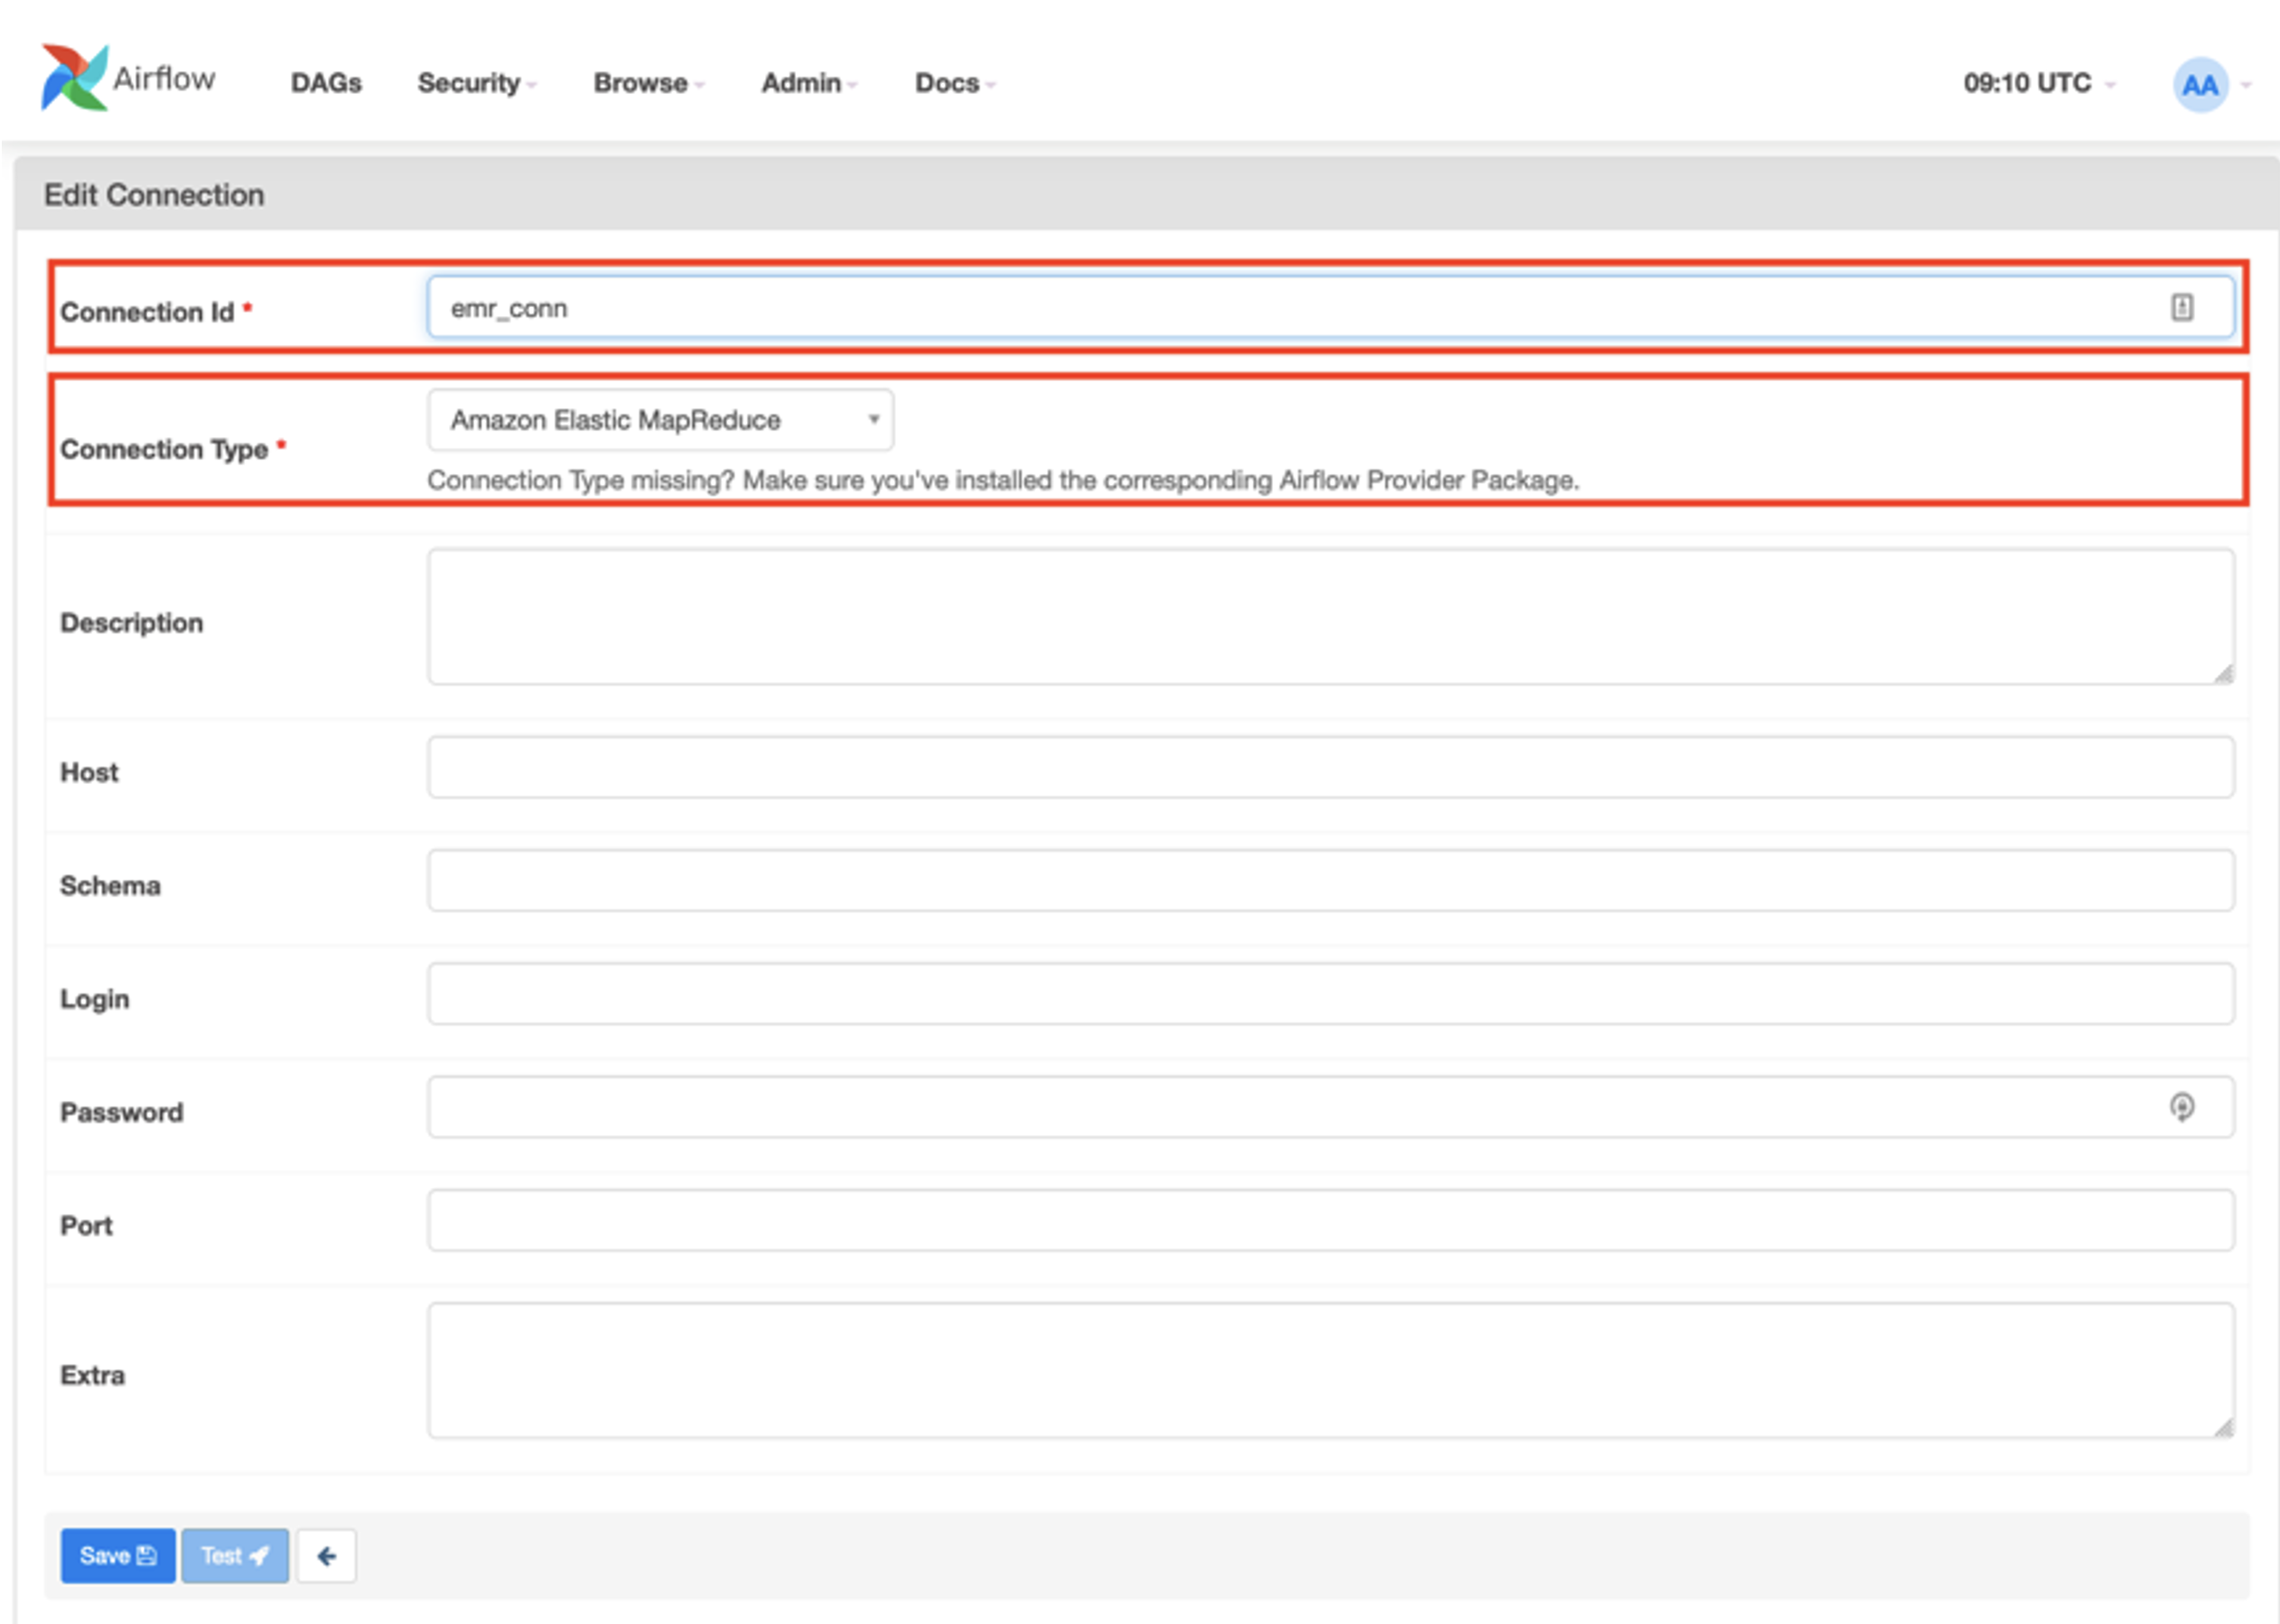Click into the Login field

pyautogui.click(x=1330, y=993)
